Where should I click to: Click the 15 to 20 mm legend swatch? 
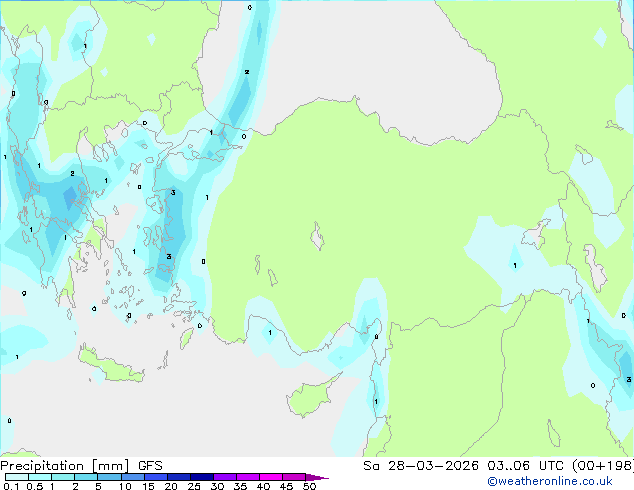(156, 477)
